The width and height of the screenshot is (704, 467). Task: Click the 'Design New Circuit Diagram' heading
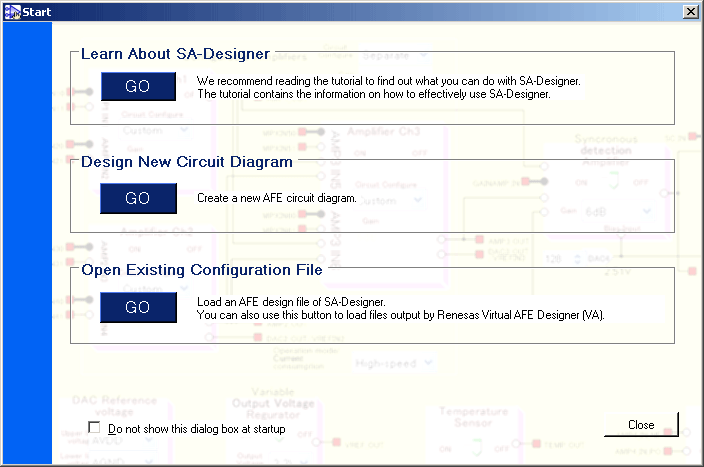(x=187, y=162)
